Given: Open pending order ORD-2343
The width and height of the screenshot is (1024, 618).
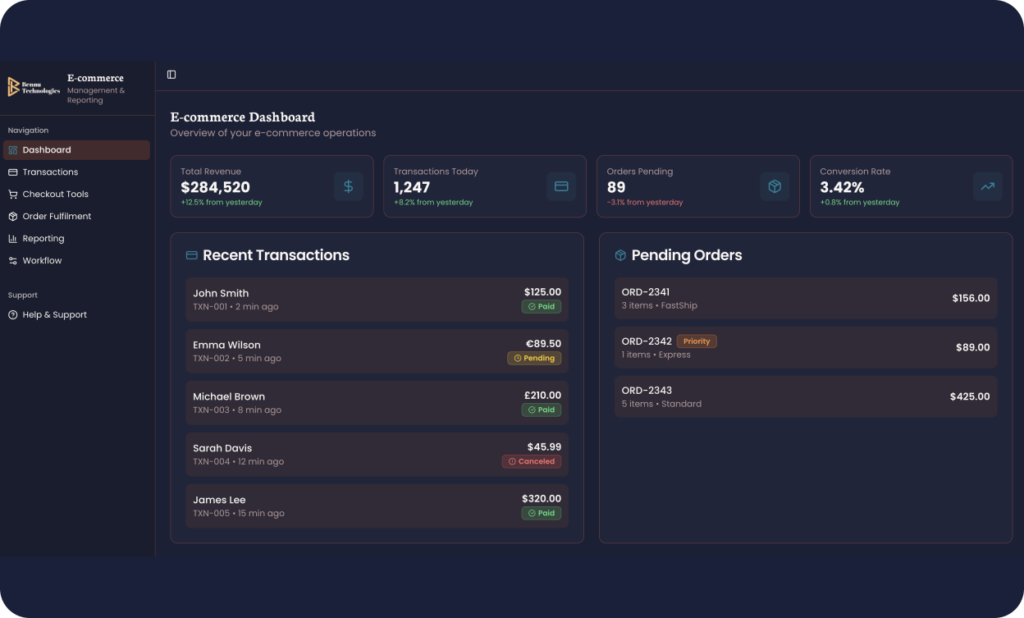Looking at the screenshot, I should tap(806, 397).
